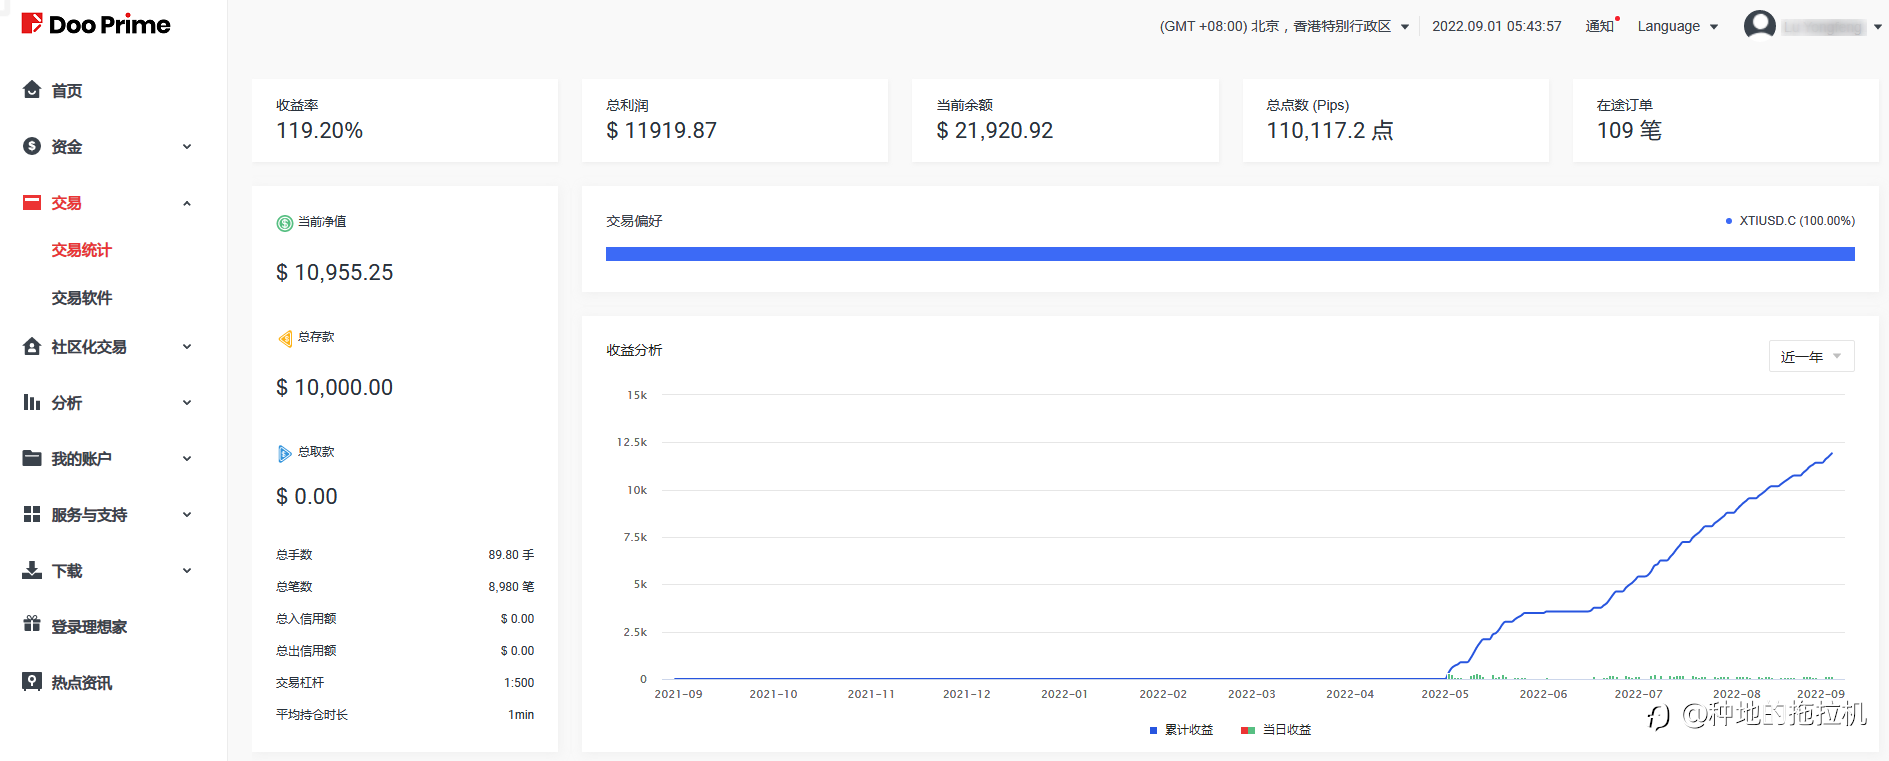Click the folder icon for 我的账户
This screenshot has height=761, width=1889.
coord(32,459)
